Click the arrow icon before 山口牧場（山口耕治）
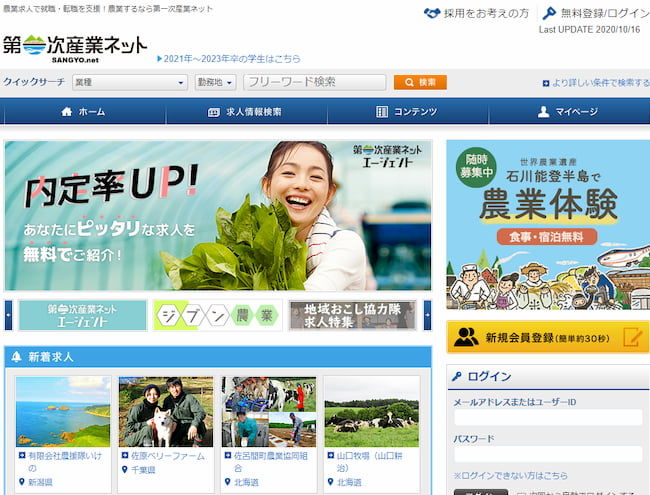 click(330, 456)
